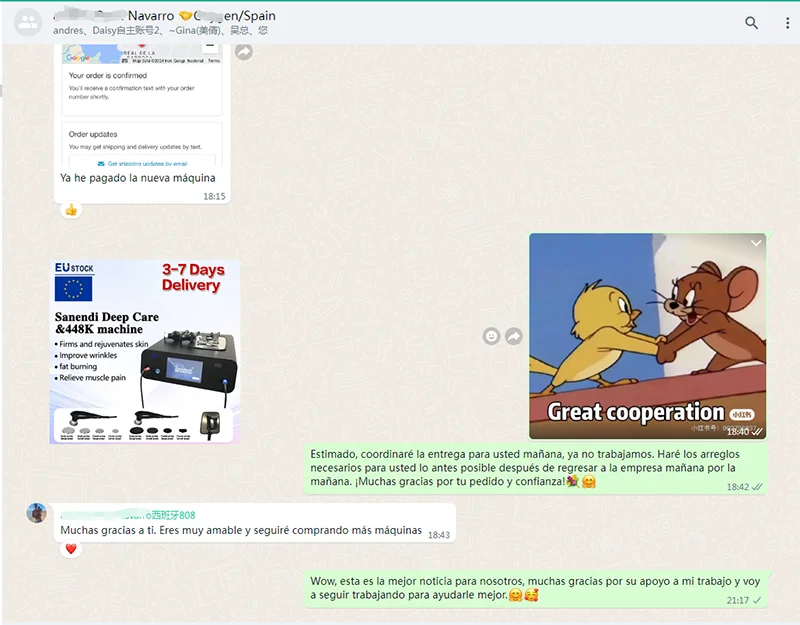Click the 21:17 timestamp on the last message
The height and width of the screenshot is (625, 800).
[x=738, y=601]
